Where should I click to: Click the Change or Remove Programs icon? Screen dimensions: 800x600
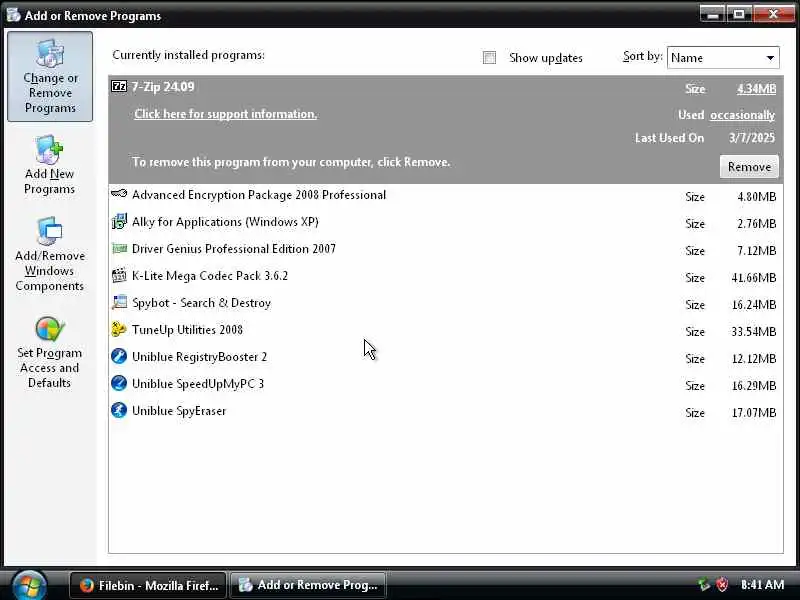point(50,53)
